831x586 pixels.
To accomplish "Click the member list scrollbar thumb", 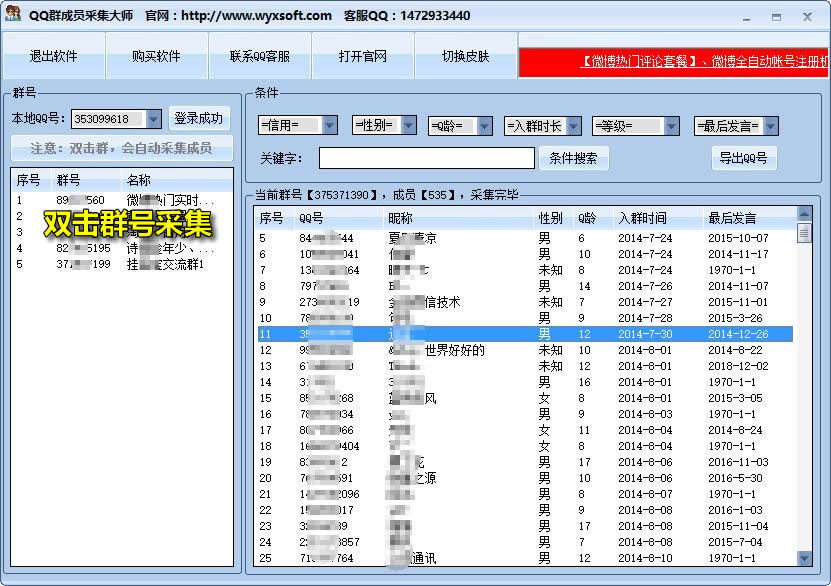I will tap(804, 233).
